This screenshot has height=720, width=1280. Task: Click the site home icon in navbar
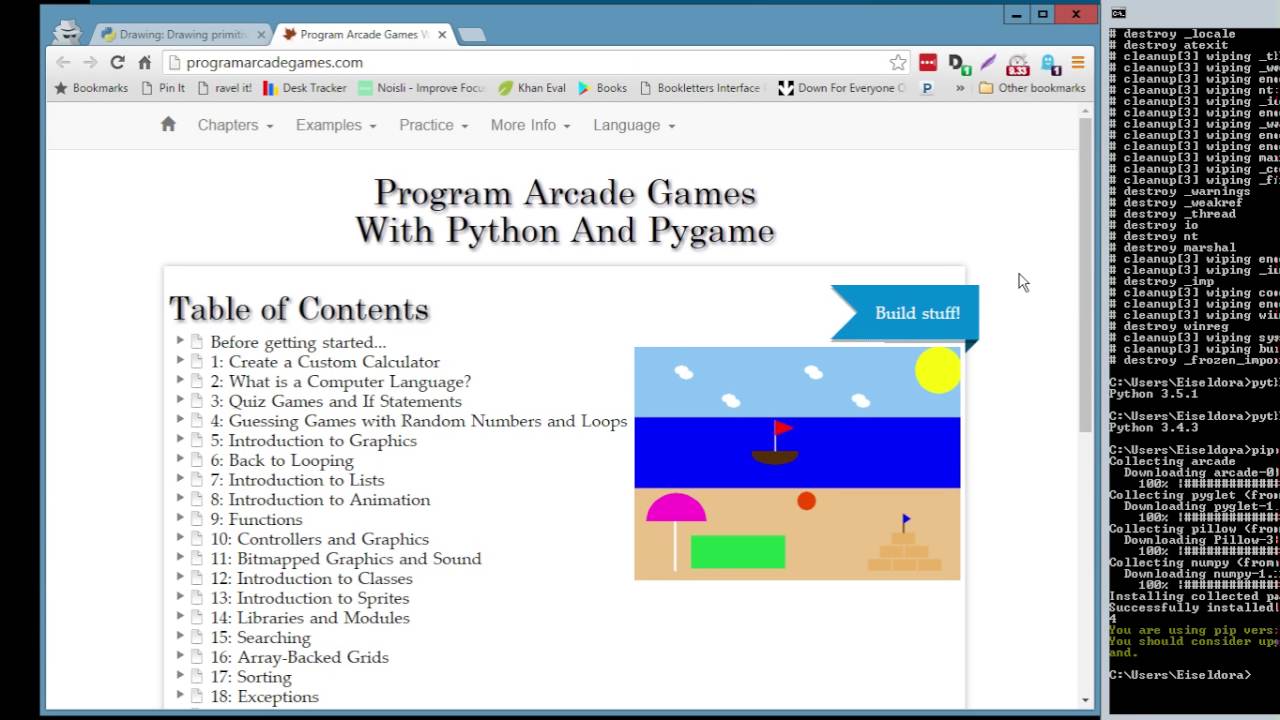(x=168, y=124)
